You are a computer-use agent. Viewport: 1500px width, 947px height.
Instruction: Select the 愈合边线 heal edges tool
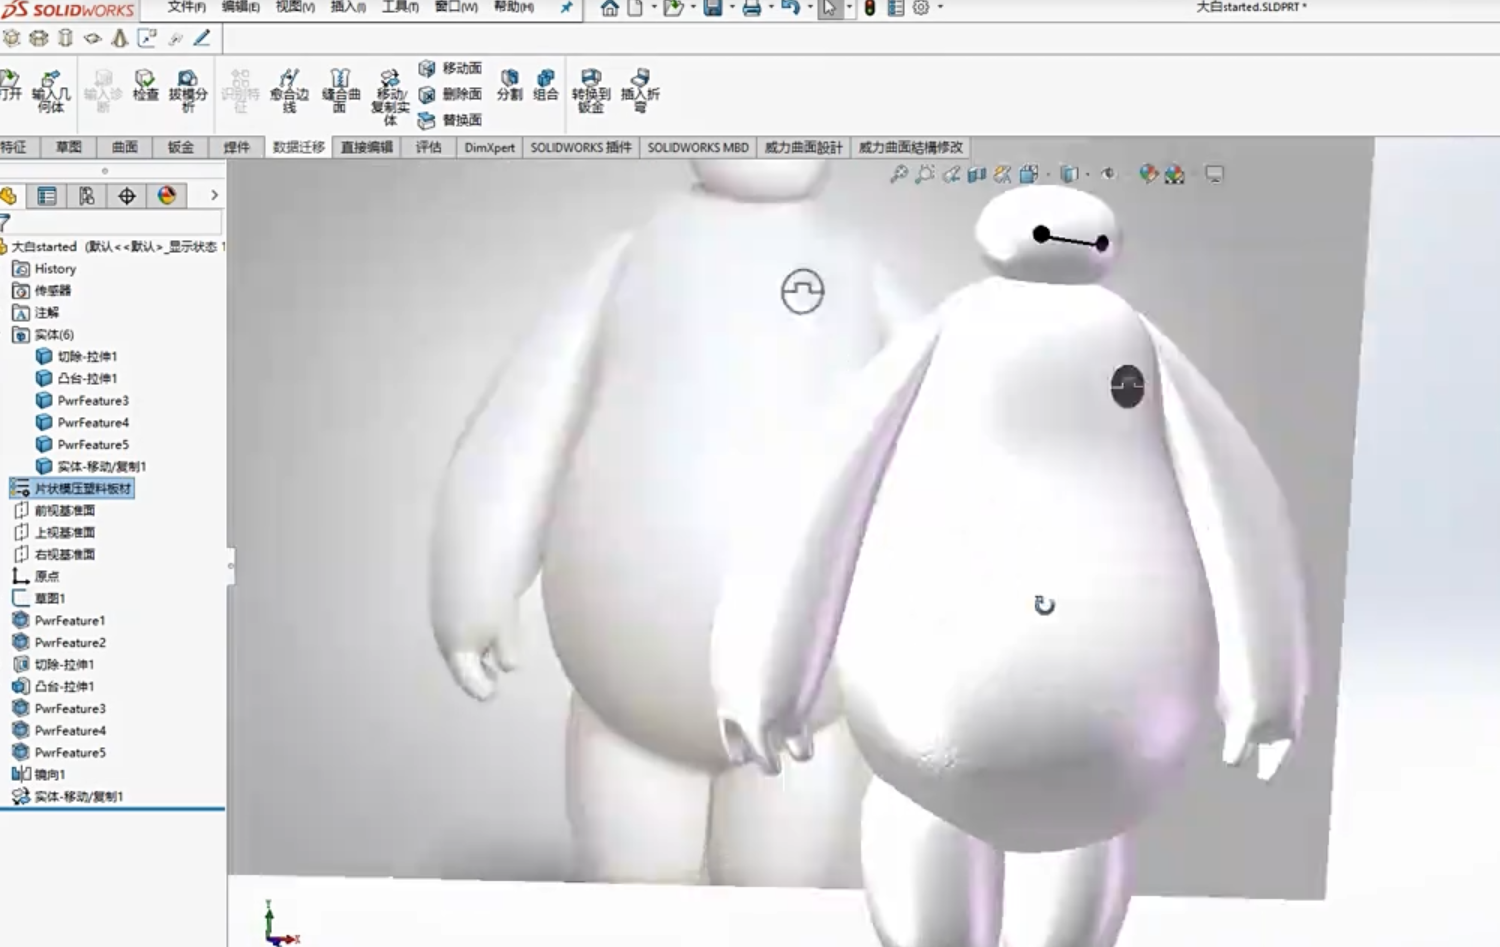[289, 91]
